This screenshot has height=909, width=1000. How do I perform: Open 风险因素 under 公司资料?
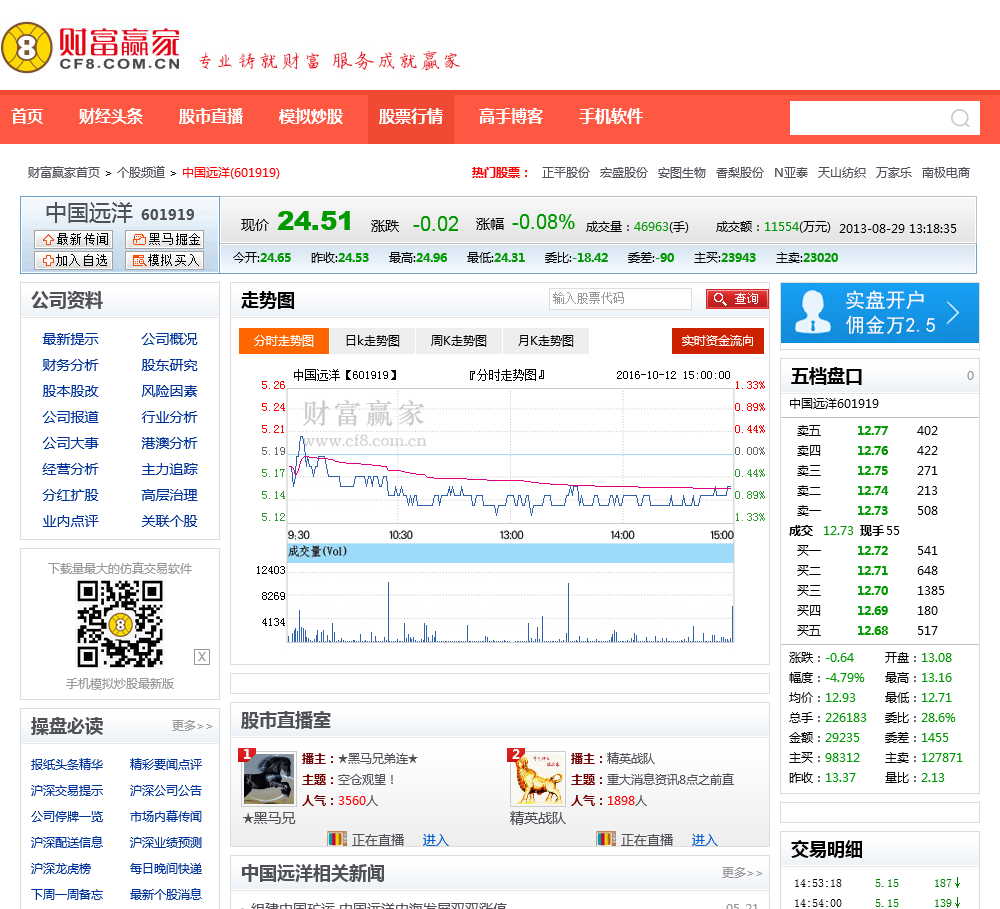(x=169, y=391)
